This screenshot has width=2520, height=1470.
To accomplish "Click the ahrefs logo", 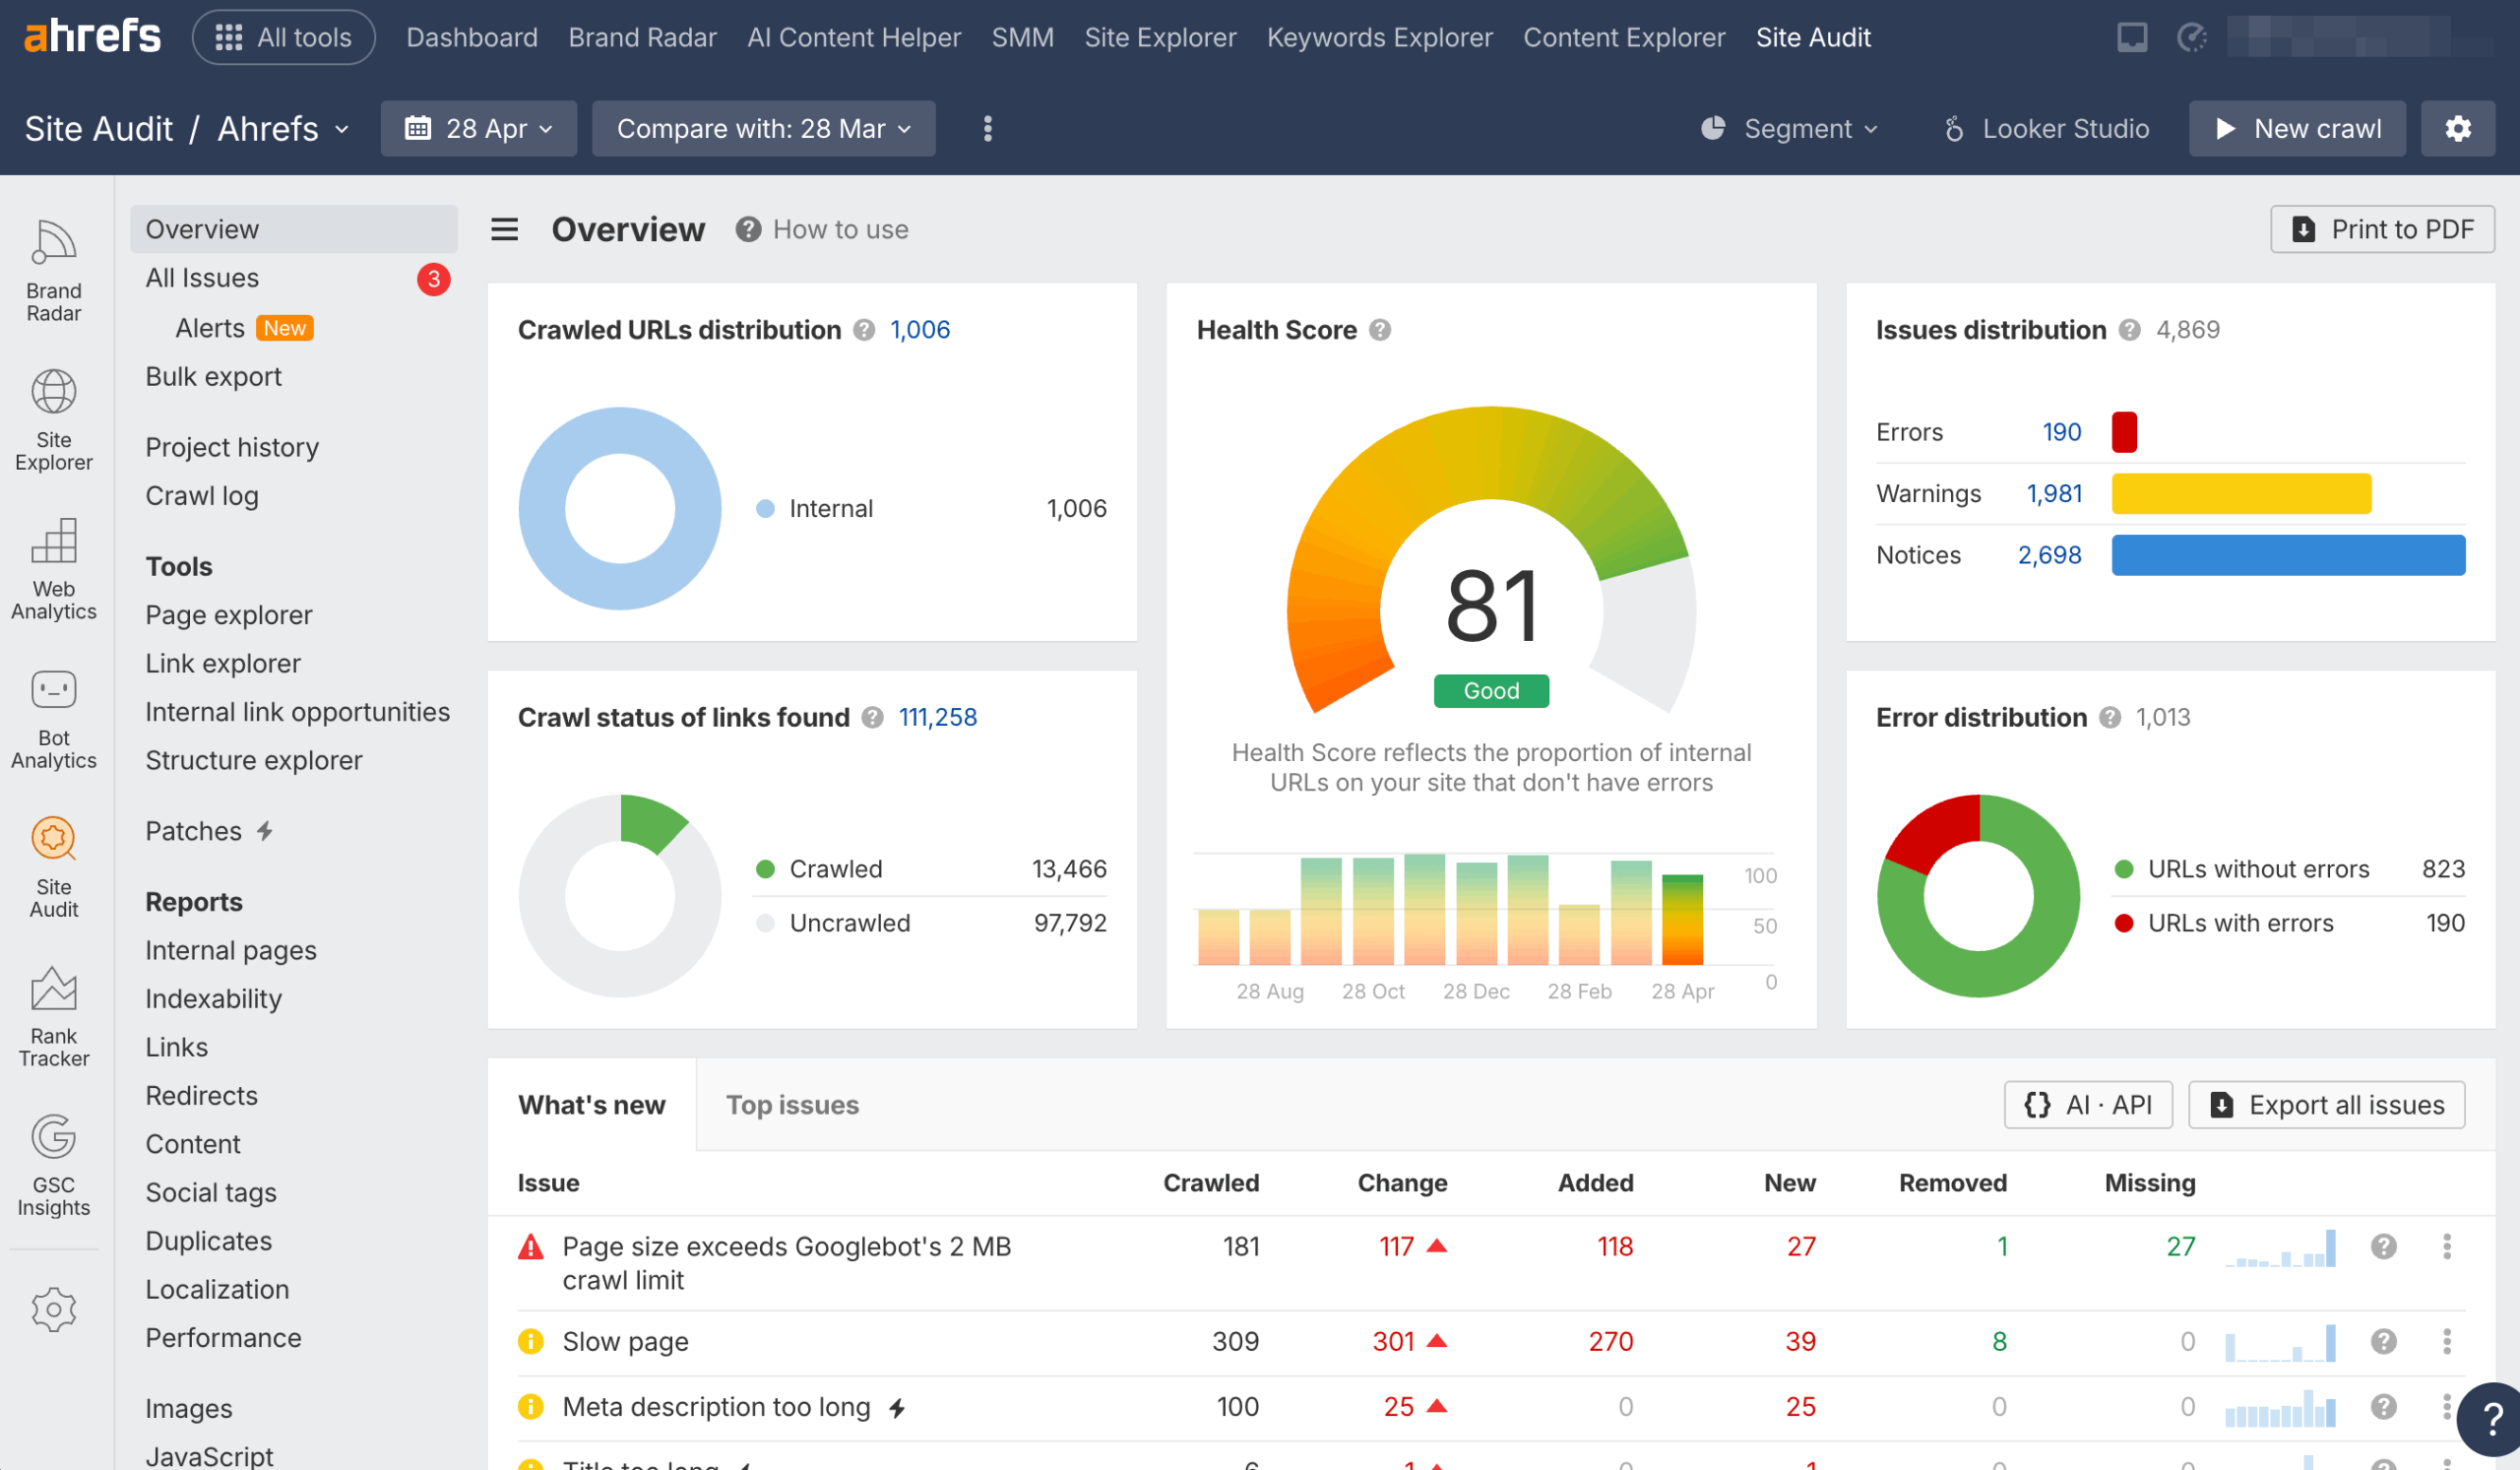I will [91, 37].
